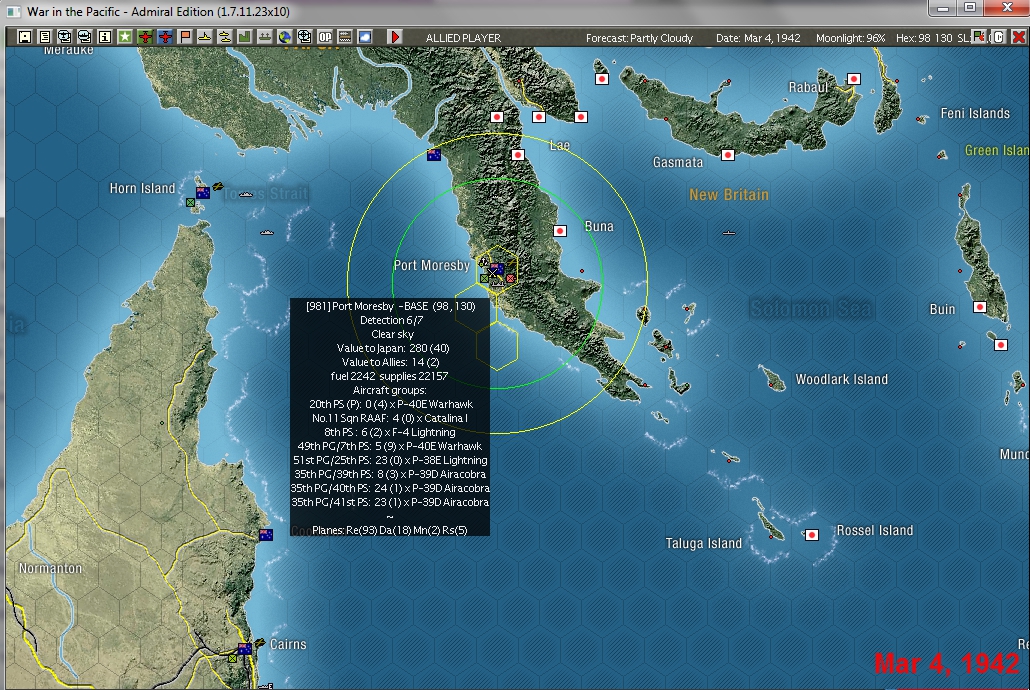This screenshot has width=1030, height=690.
Task: Click 'No.11 Sqn RAAF: 4 (0) x Catalina I' line
Action: [x=390, y=418]
